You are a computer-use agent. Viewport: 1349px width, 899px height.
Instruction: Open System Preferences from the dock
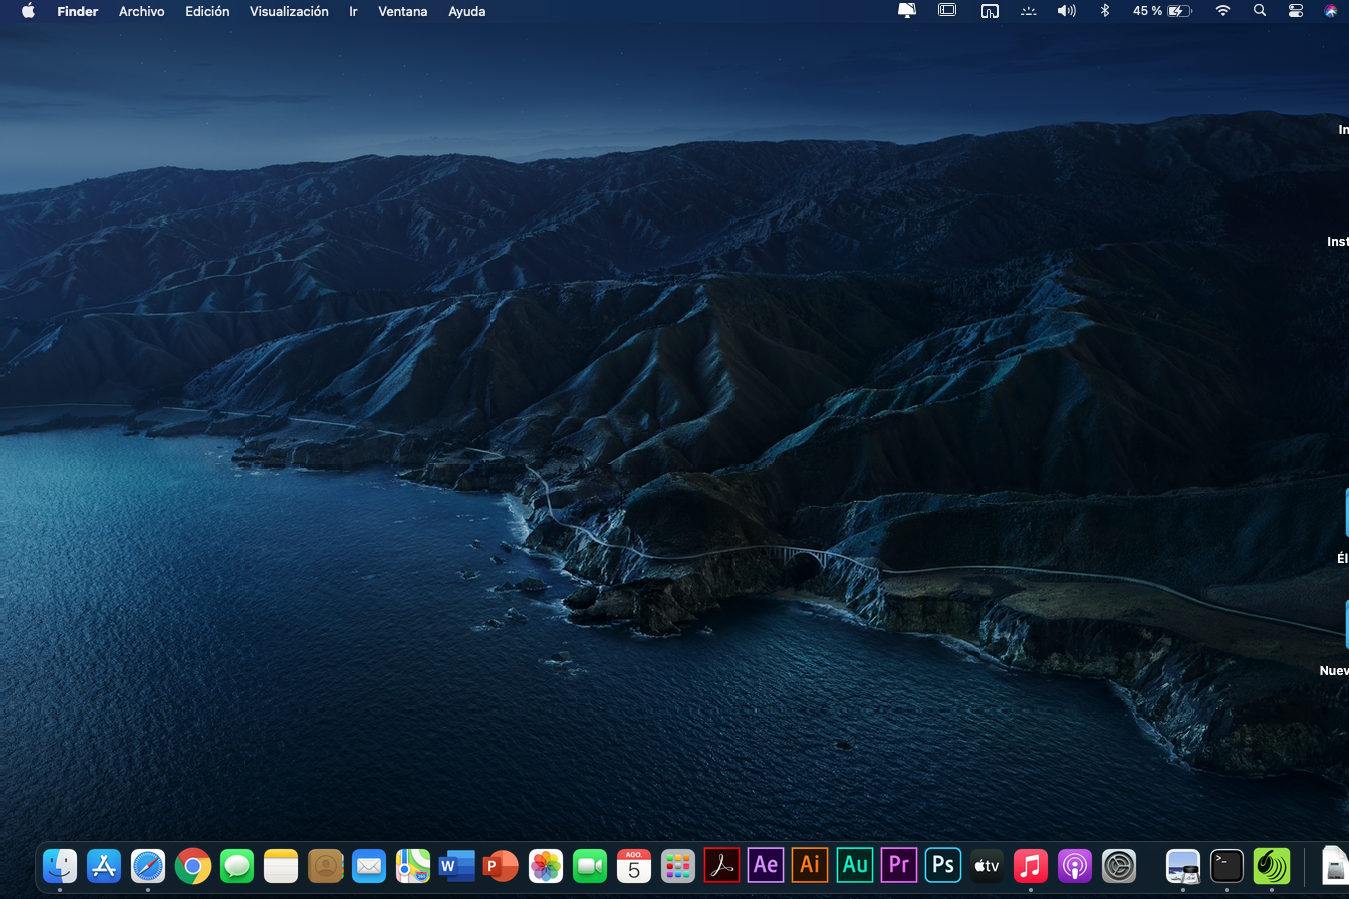click(1119, 866)
